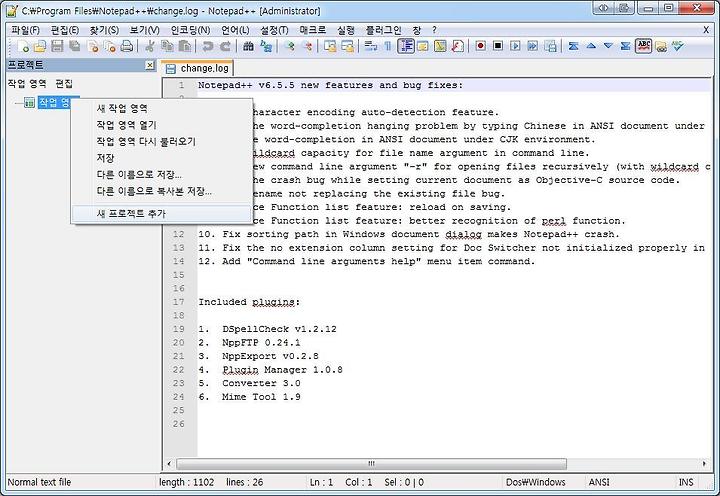This screenshot has width=720, height=496.
Task: Open the 찾기(S) menu
Action: [x=104, y=30]
